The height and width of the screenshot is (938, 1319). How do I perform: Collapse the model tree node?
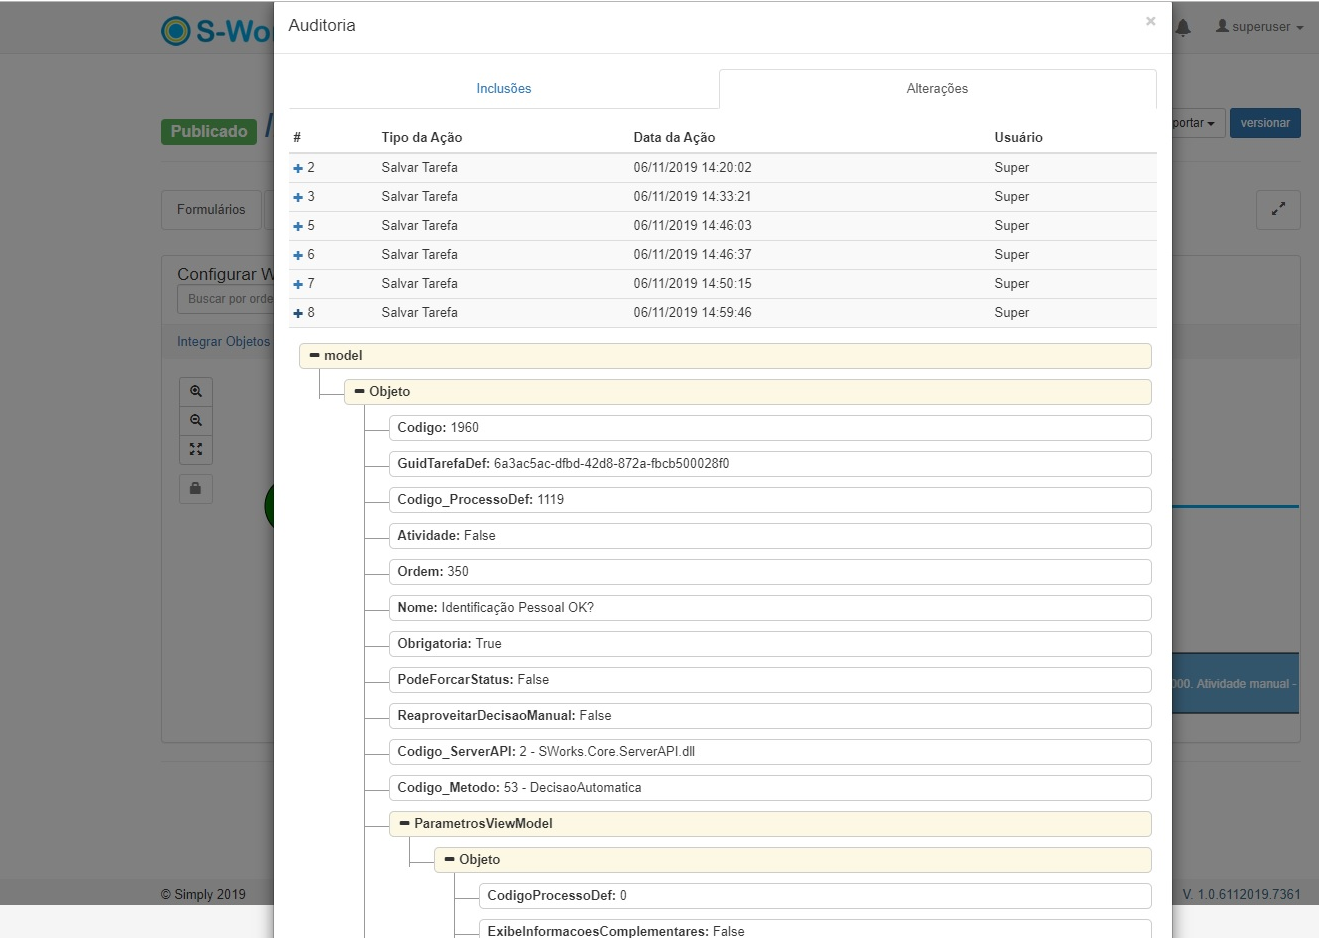coord(314,355)
